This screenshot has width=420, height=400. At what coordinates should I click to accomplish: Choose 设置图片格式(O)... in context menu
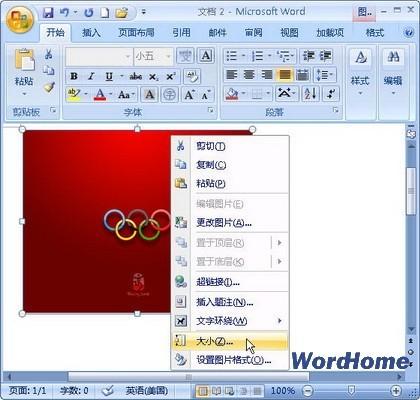pyautogui.click(x=230, y=360)
